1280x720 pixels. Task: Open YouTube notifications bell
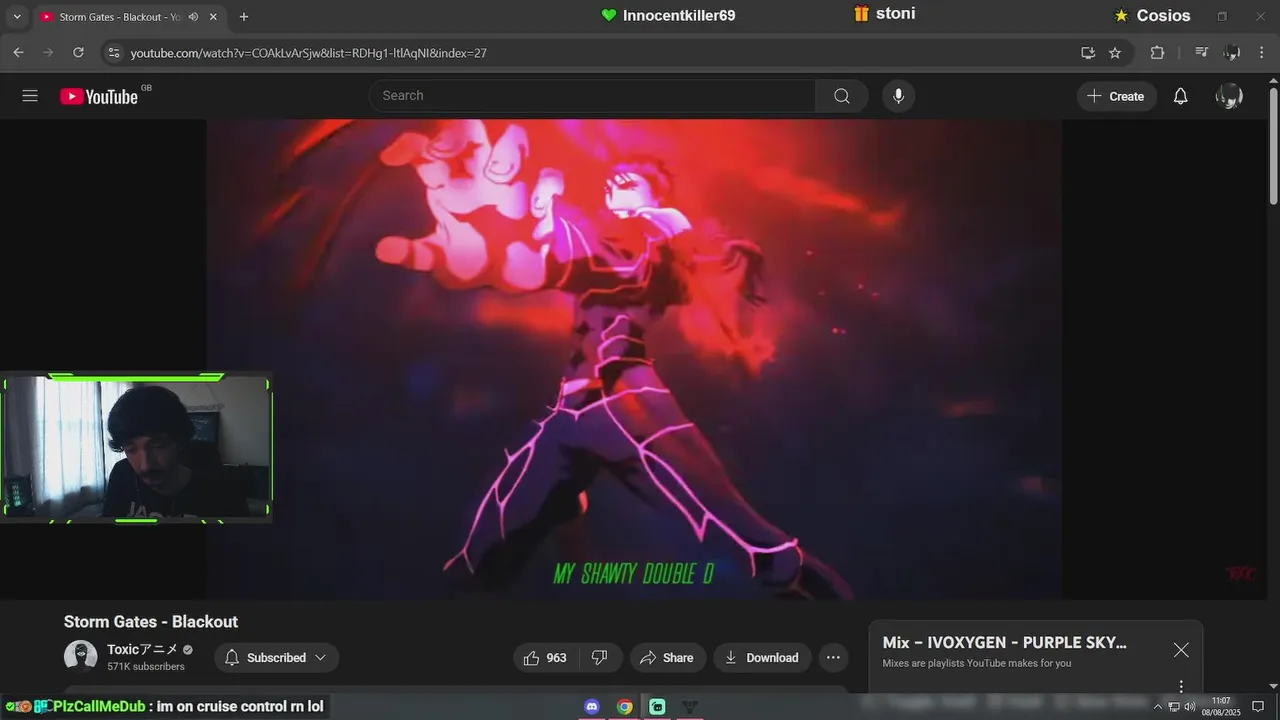tap(1180, 96)
